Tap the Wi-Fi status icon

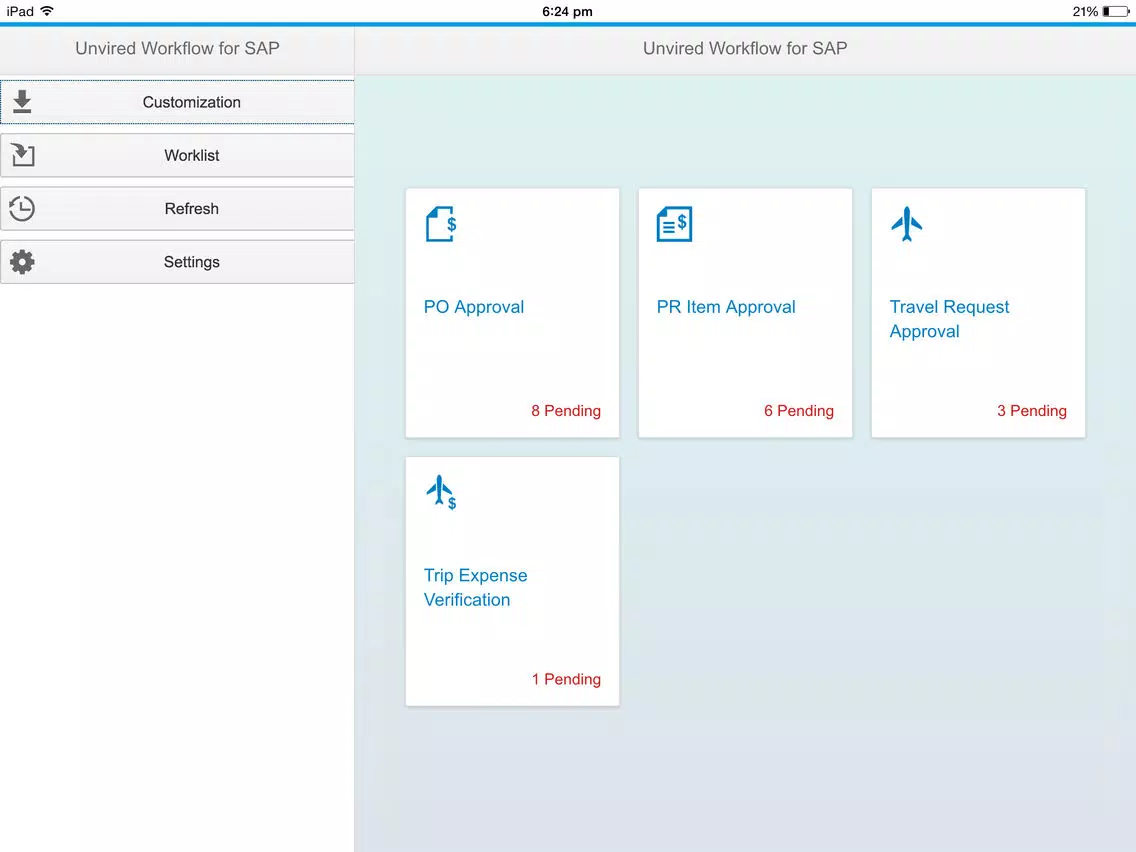[x=47, y=11]
